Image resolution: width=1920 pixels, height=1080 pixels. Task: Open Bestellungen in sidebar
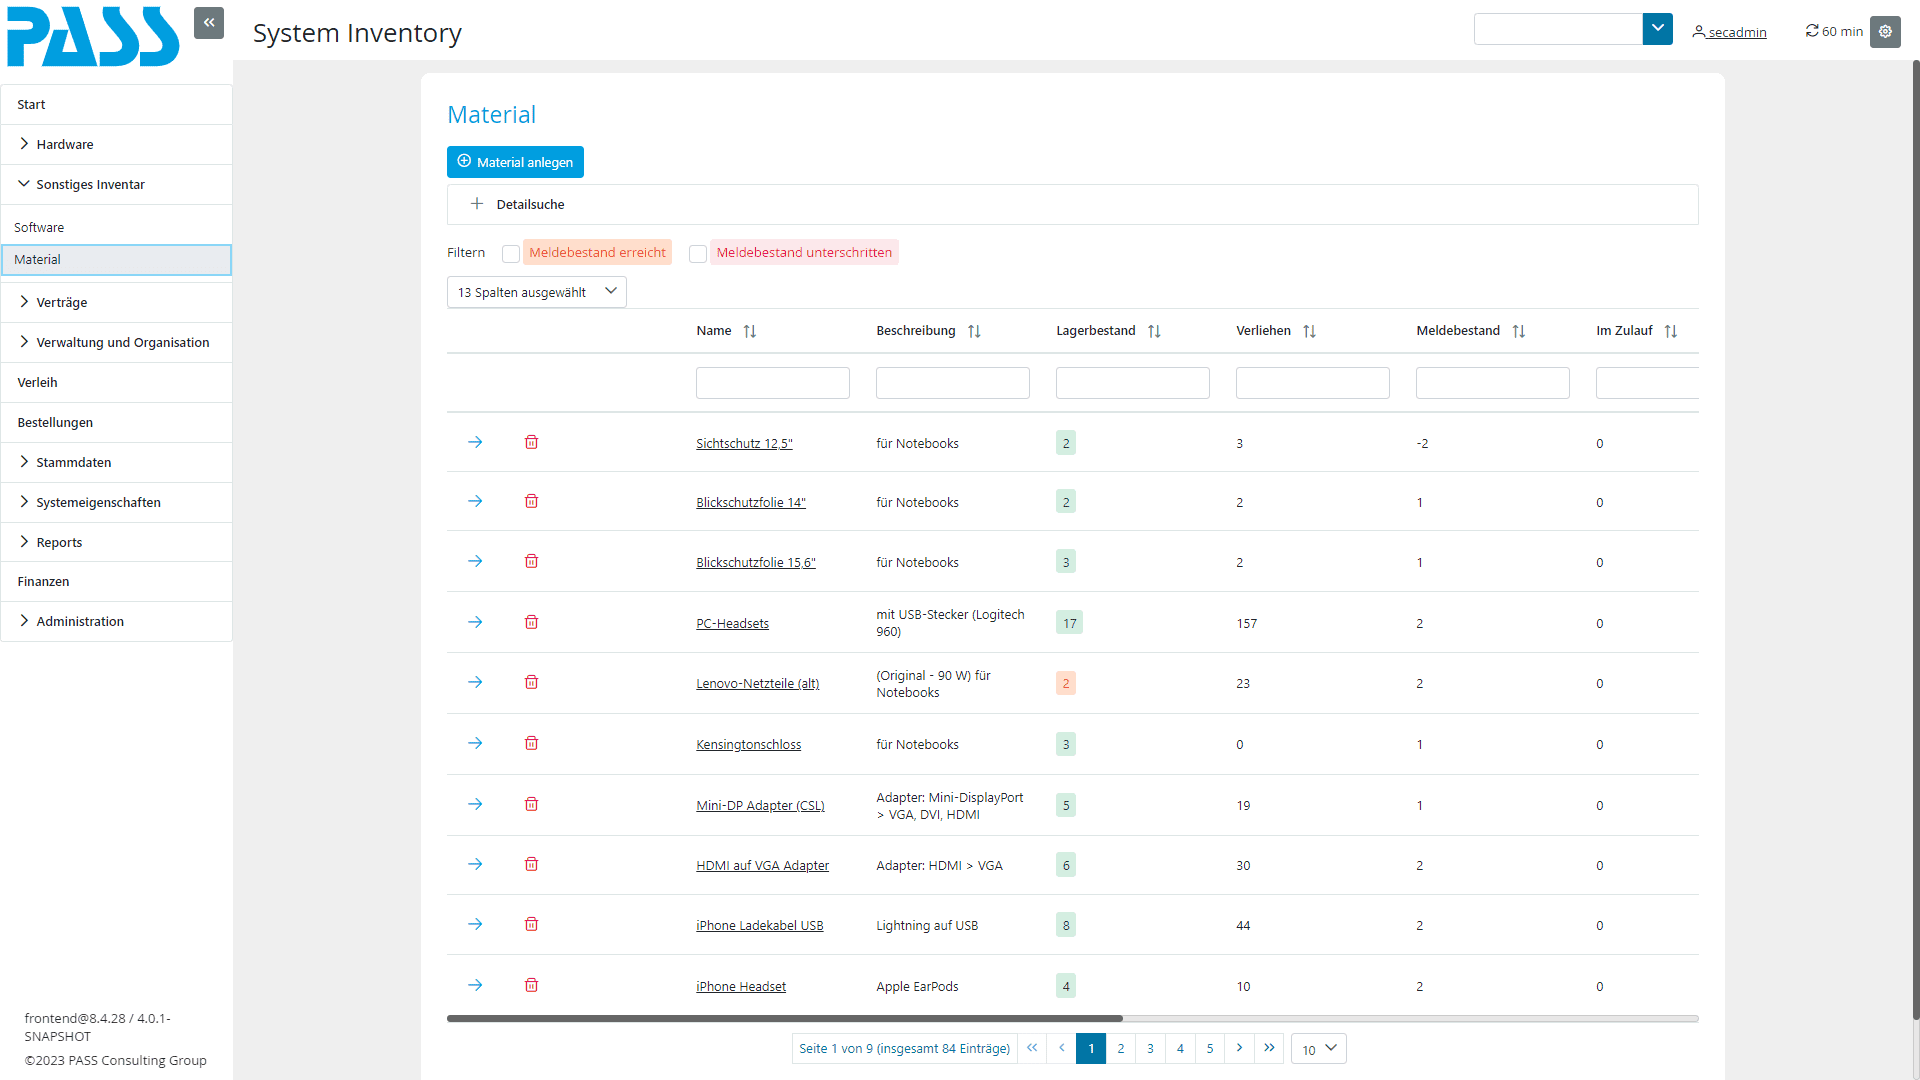[x=116, y=422]
